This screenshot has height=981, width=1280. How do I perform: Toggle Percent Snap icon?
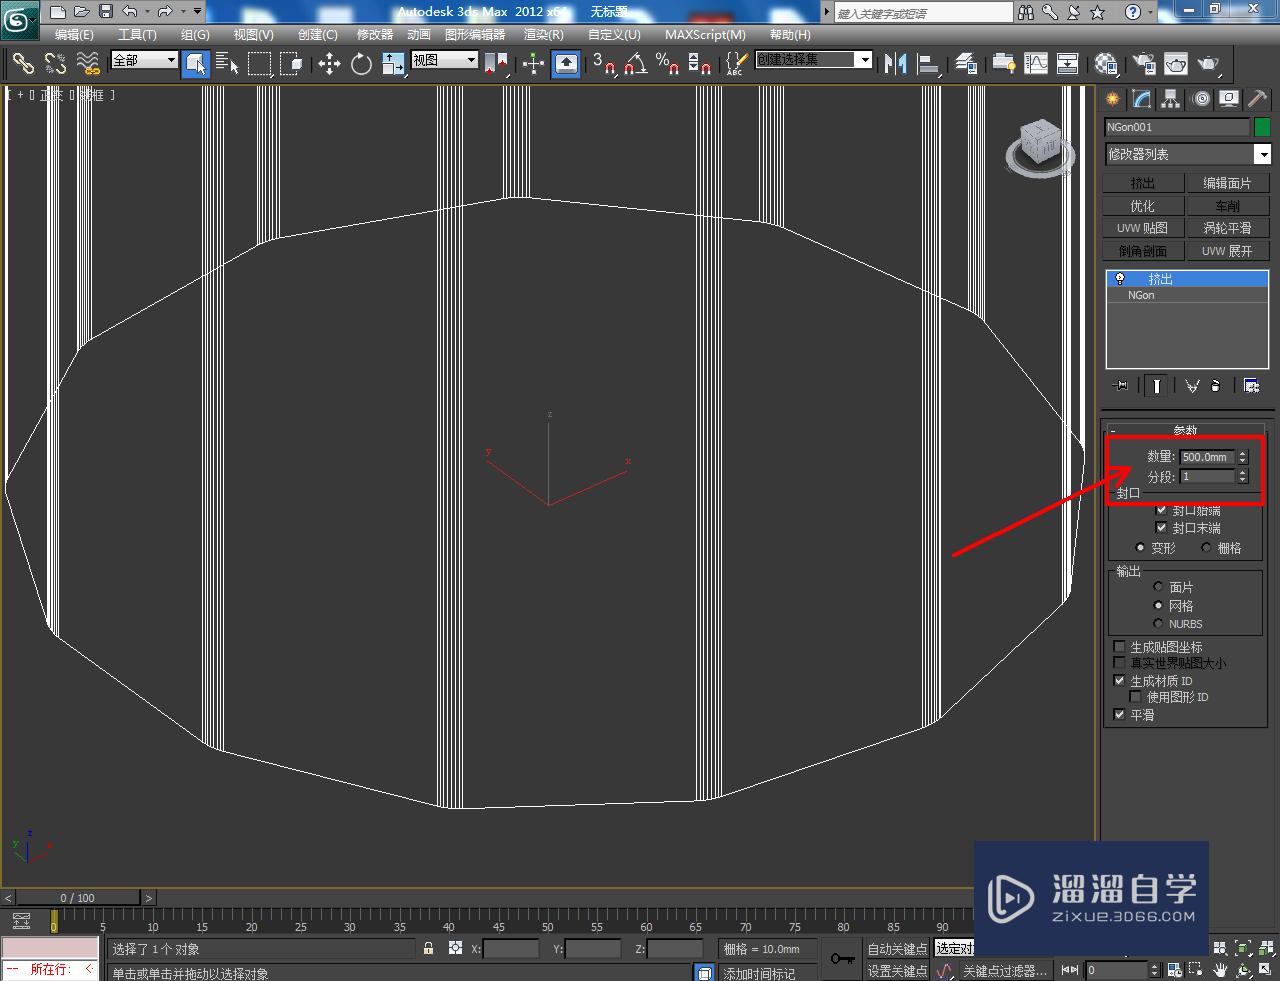point(667,64)
